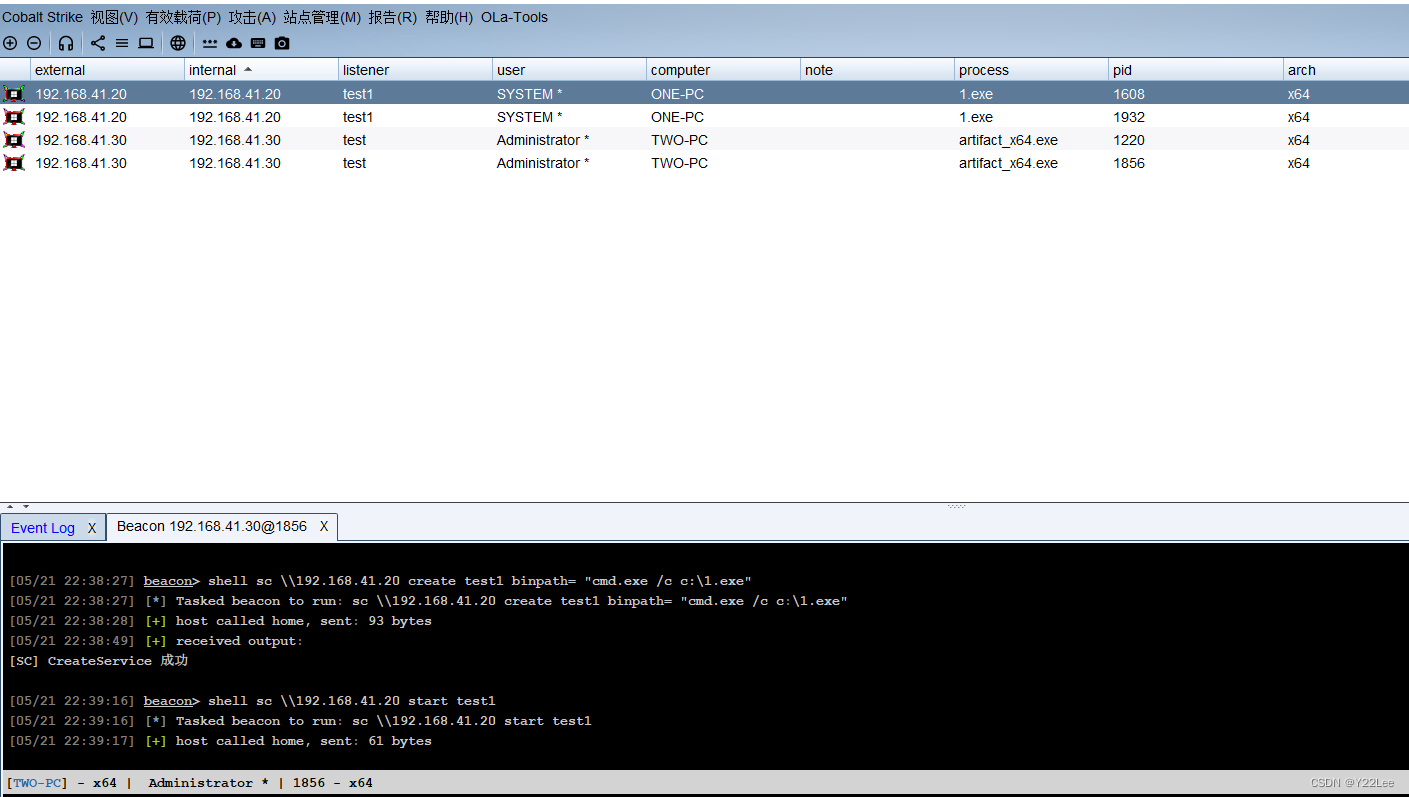The height and width of the screenshot is (797, 1409).
Task: Select the pid 1220 cell
Action: pyautogui.click(x=1129, y=140)
